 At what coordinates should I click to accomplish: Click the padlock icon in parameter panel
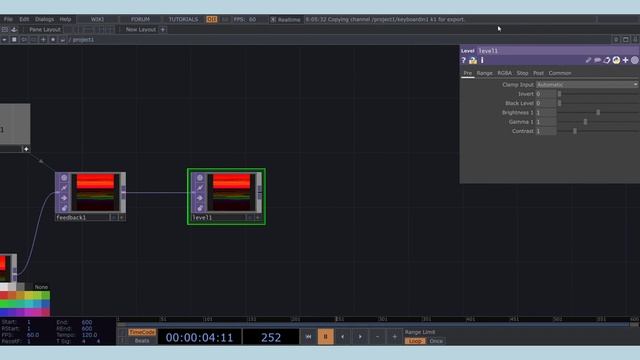click(473, 60)
